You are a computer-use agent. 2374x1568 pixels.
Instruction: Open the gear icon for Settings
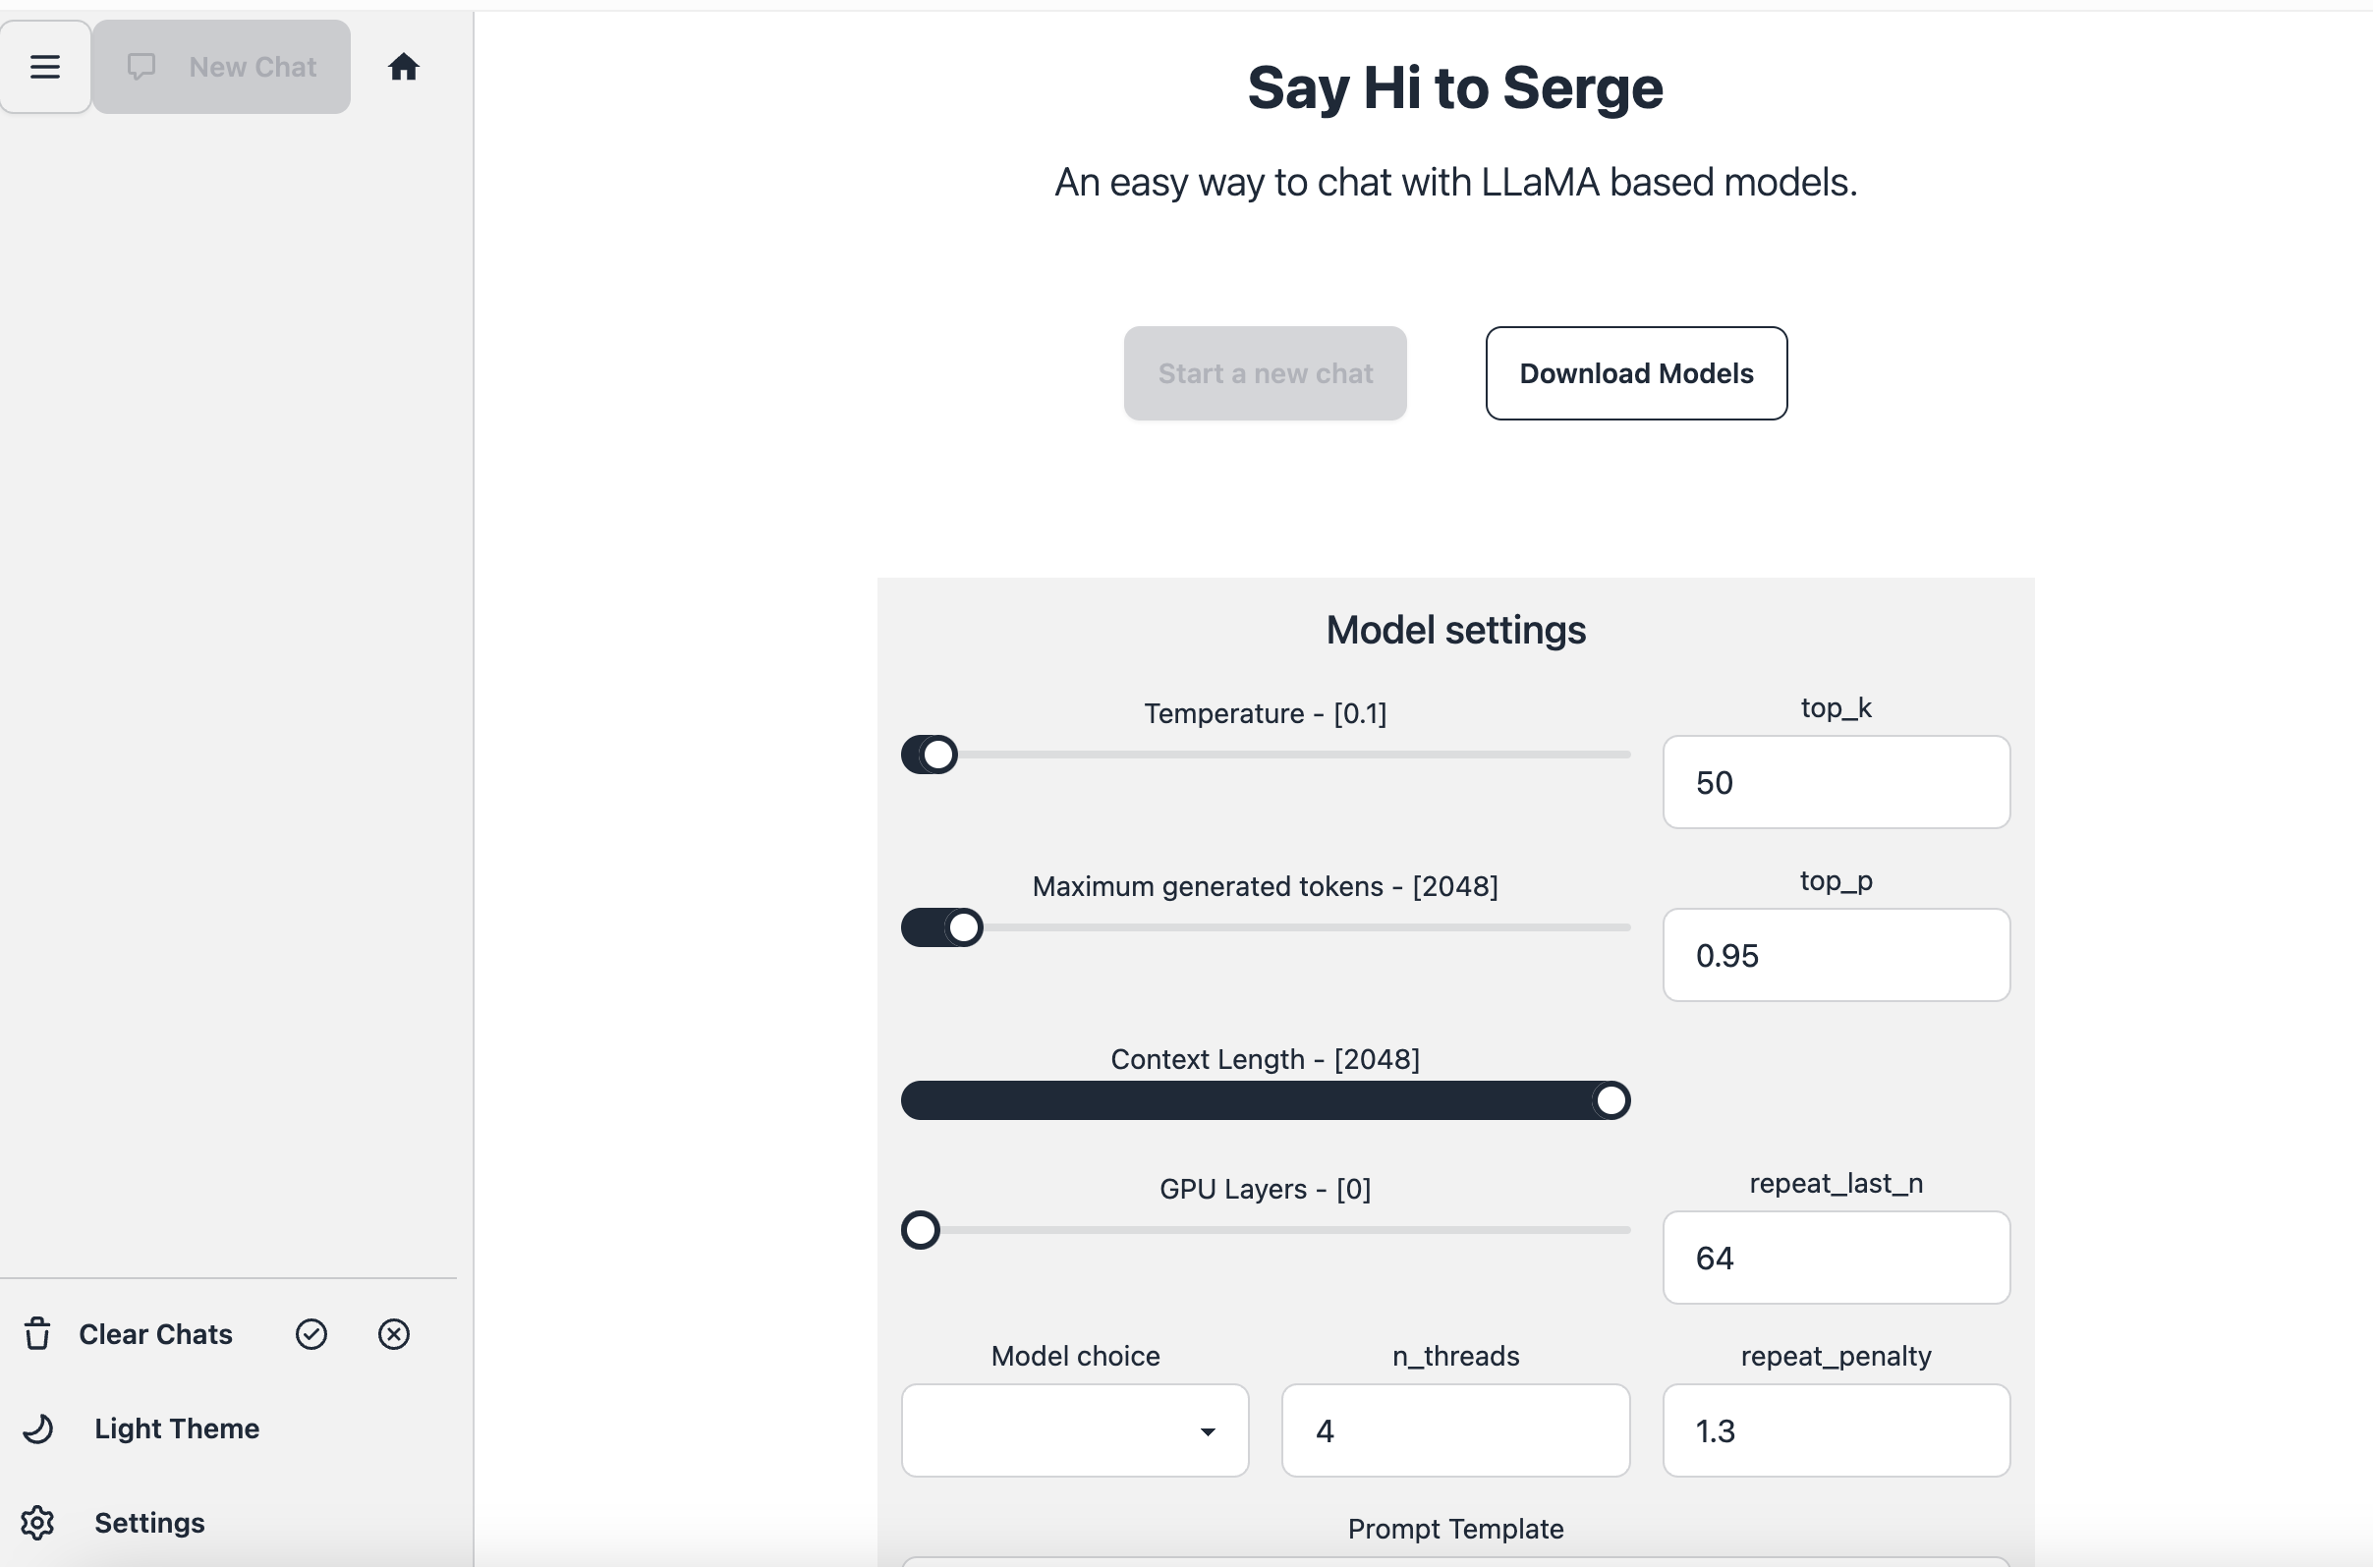(38, 1523)
